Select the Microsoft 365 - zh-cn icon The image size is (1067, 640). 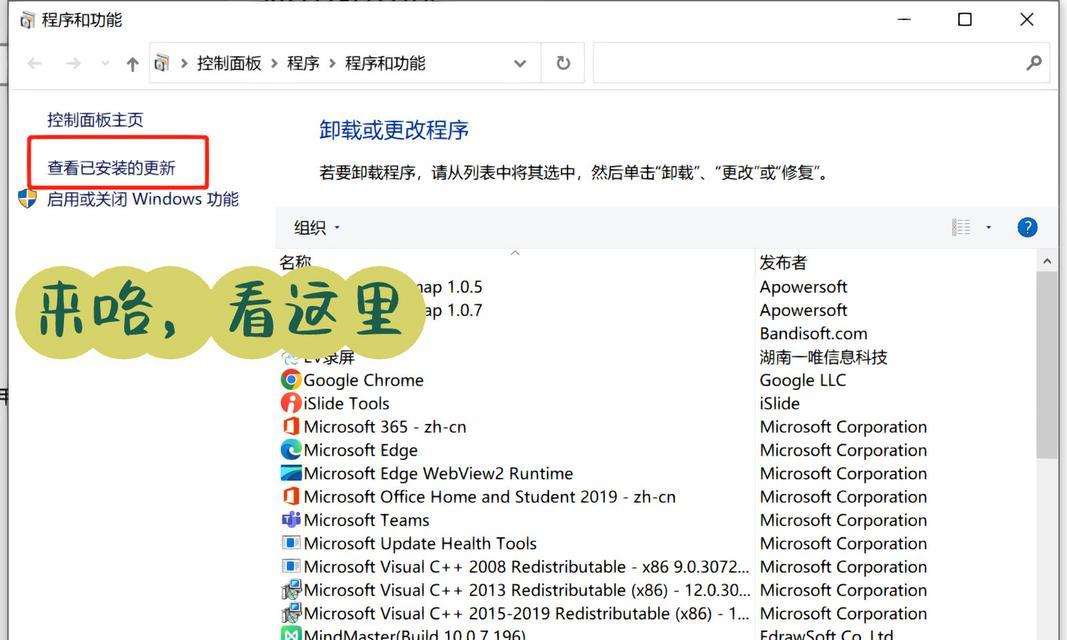click(291, 426)
